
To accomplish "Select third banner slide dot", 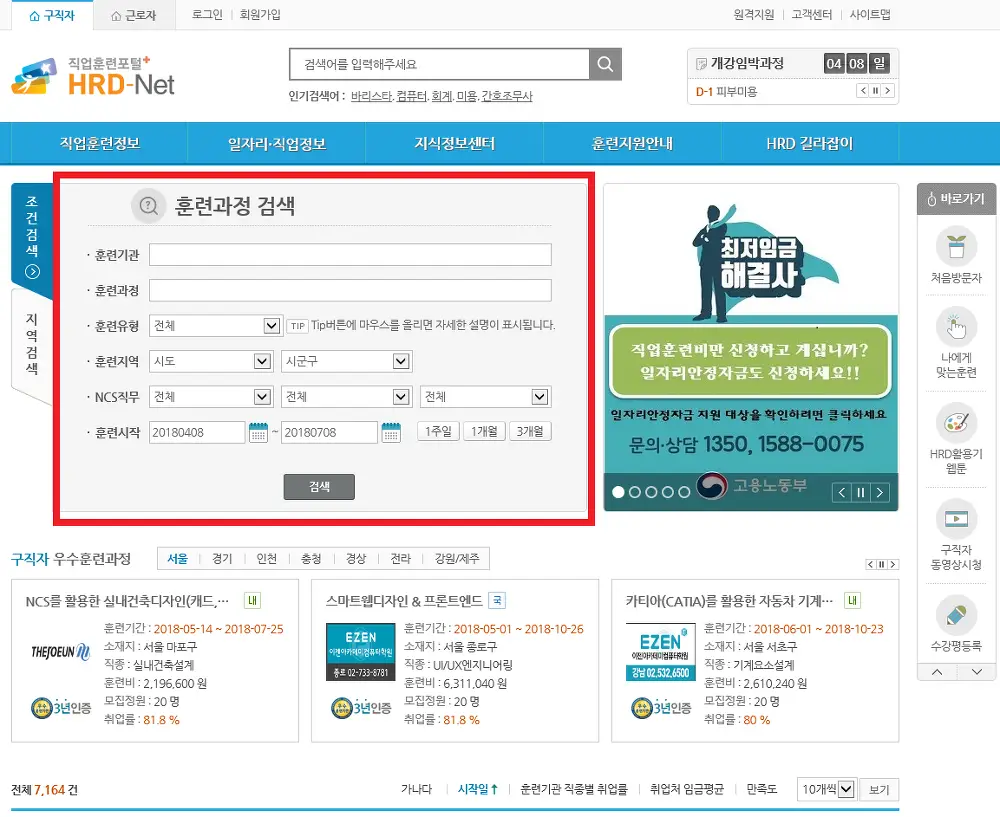I will click(651, 492).
